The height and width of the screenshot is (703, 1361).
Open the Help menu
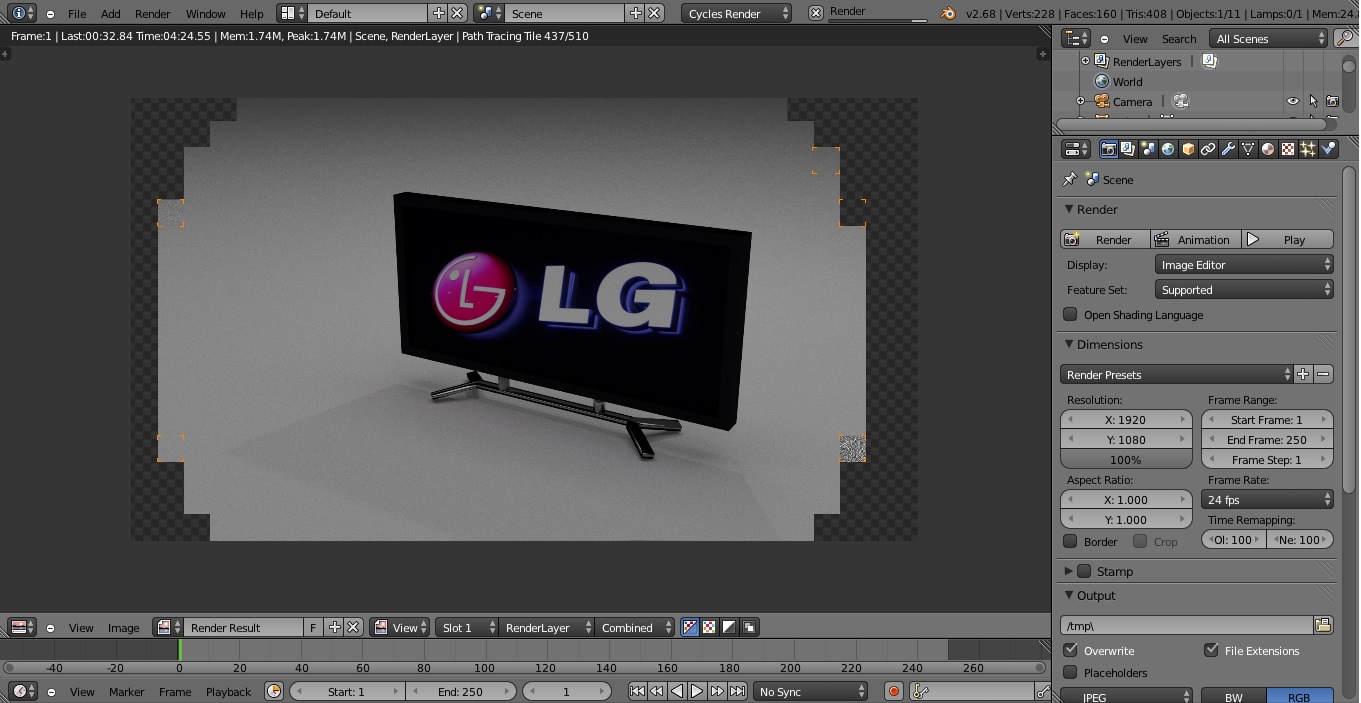pos(252,13)
